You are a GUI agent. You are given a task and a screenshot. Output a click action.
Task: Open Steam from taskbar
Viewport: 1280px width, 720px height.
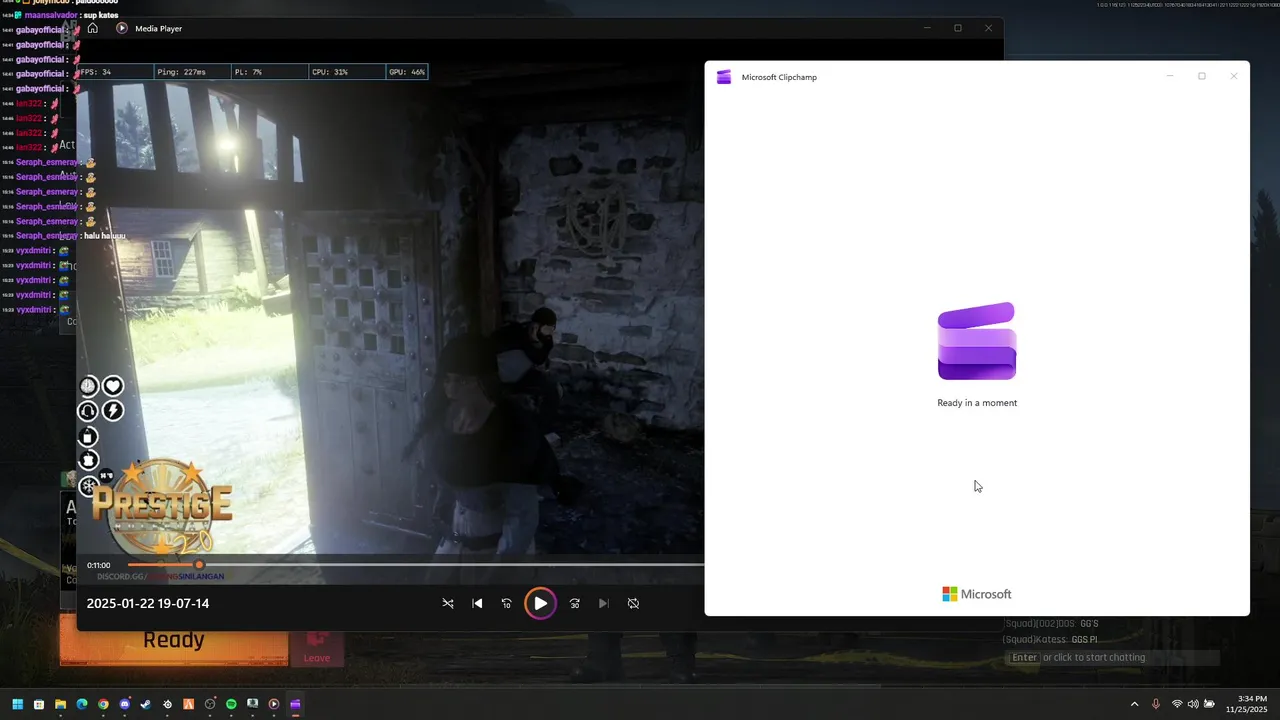(x=146, y=704)
